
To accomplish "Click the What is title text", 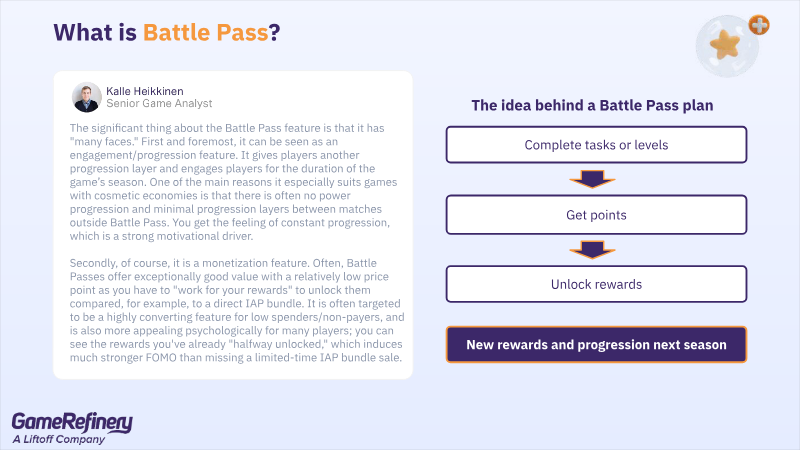I will (x=95, y=32).
